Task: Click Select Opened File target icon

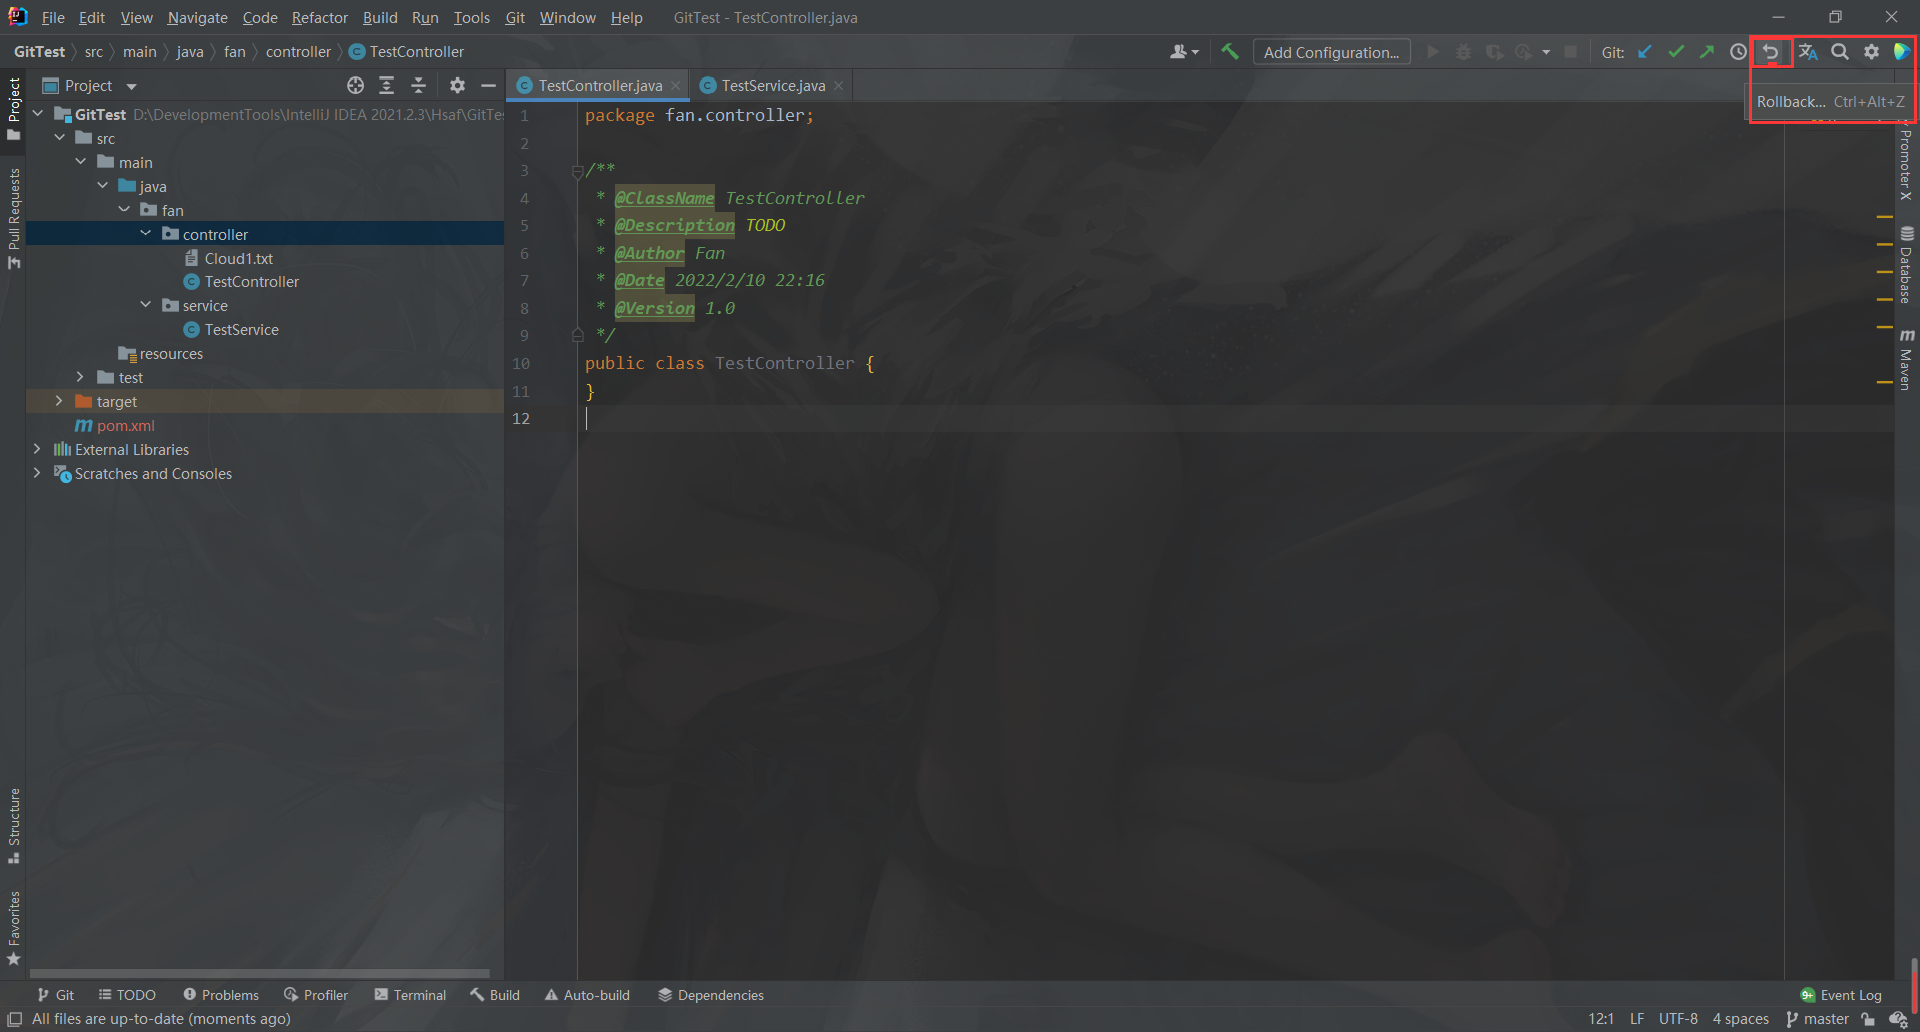Action: [x=355, y=86]
